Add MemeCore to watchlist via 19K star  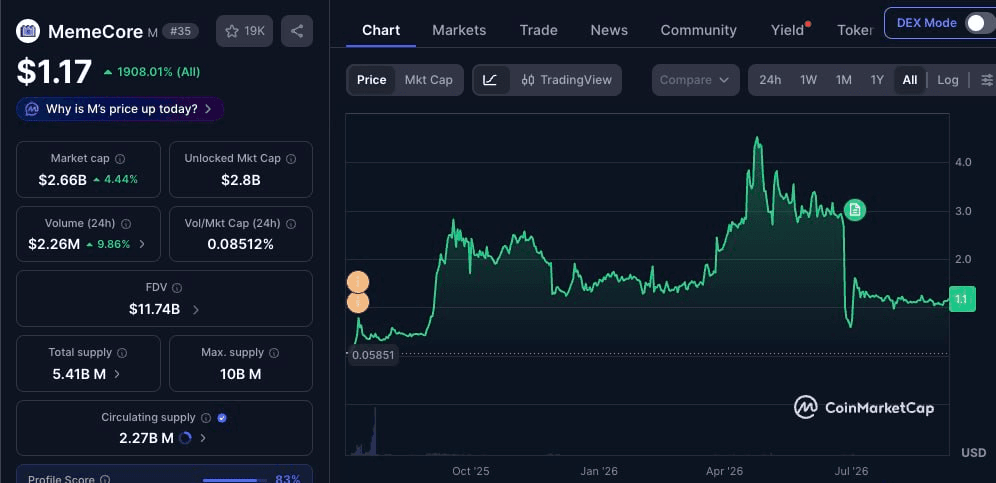tap(245, 31)
